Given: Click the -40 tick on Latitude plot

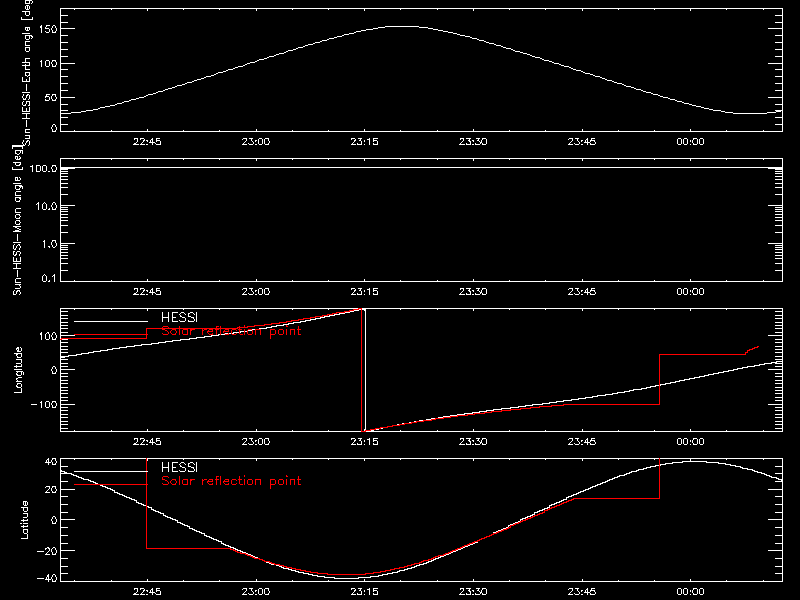Looking at the screenshot, I should coord(47,579).
